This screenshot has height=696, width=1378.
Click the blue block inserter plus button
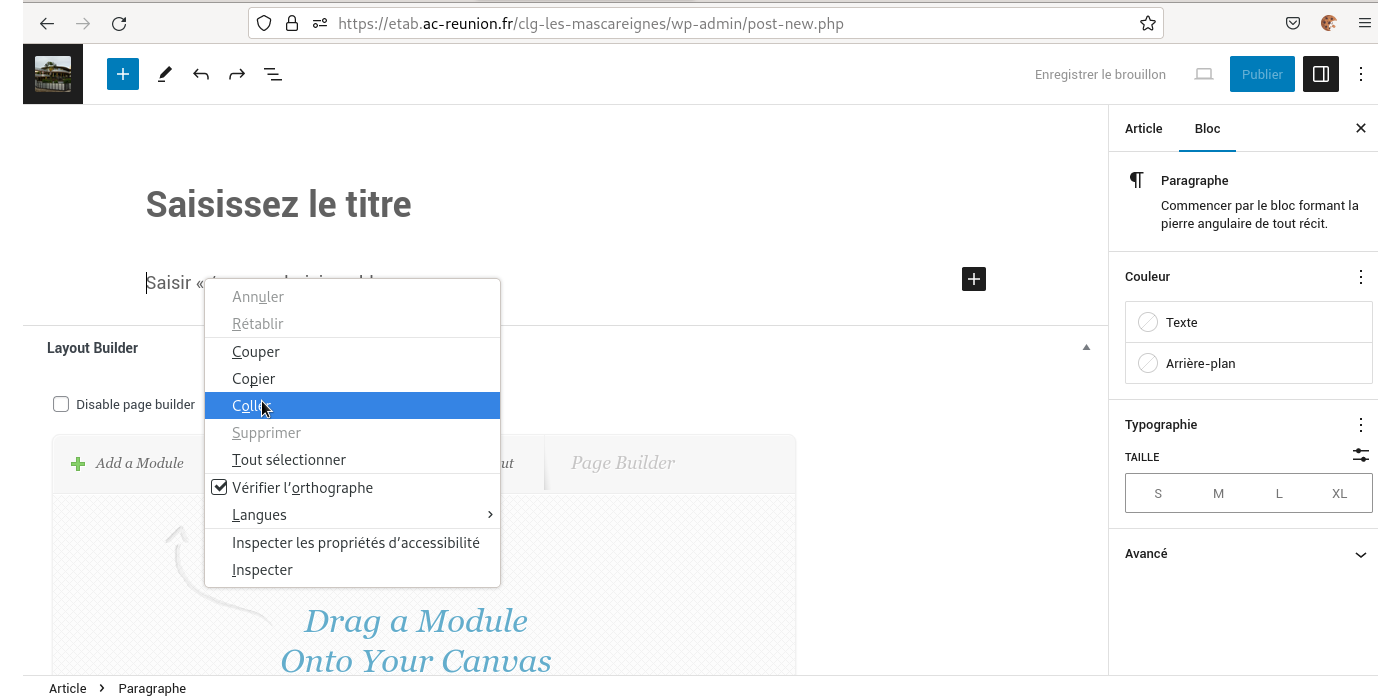pyautogui.click(x=123, y=74)
